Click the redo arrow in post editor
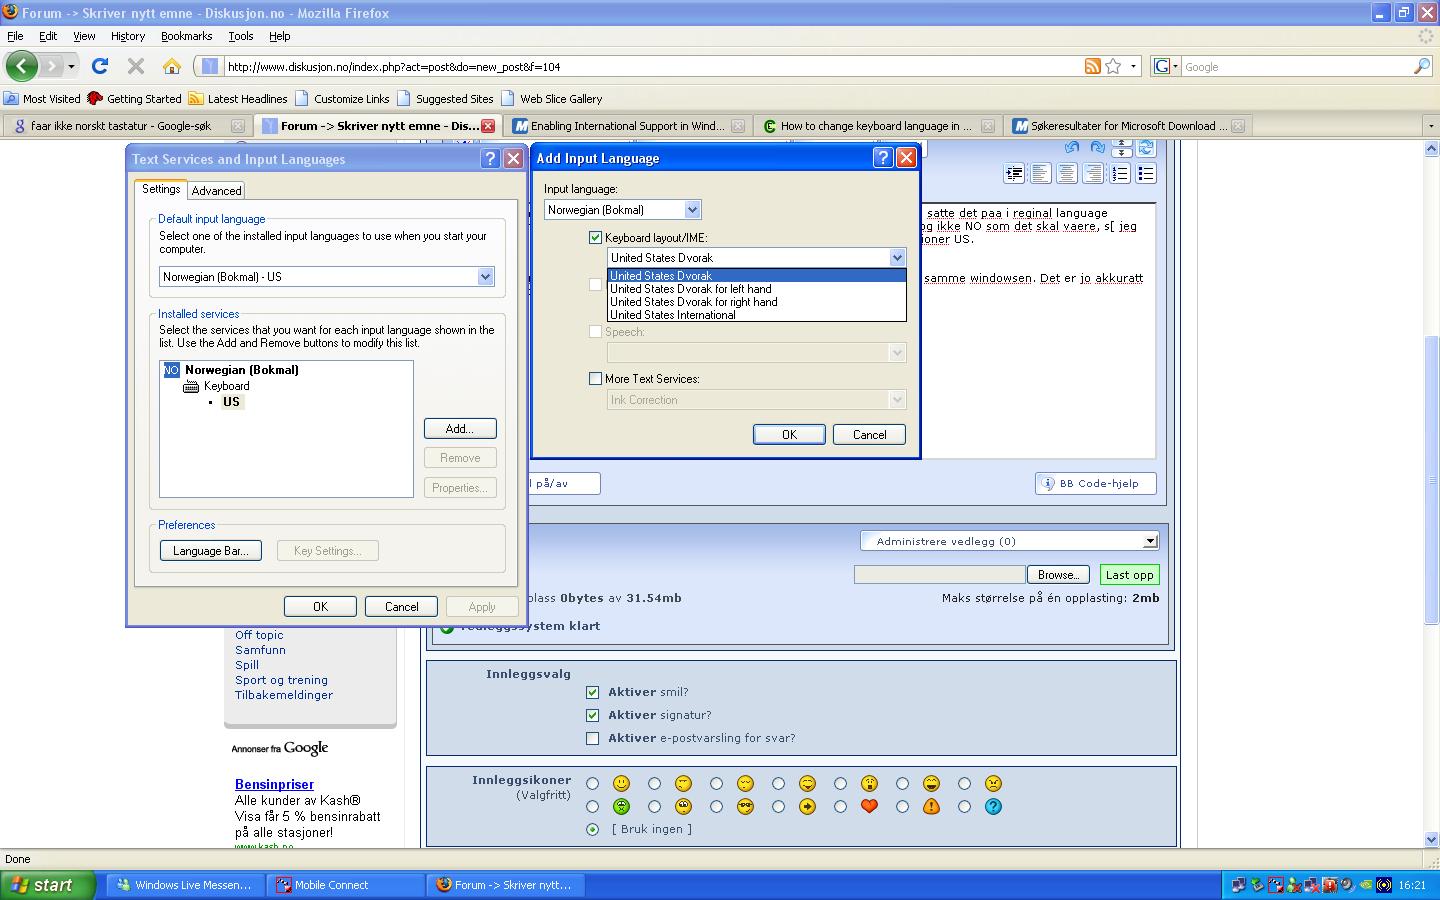Image resolution: width=1440 pixels, height=900 pixels. coord(1097,148)
